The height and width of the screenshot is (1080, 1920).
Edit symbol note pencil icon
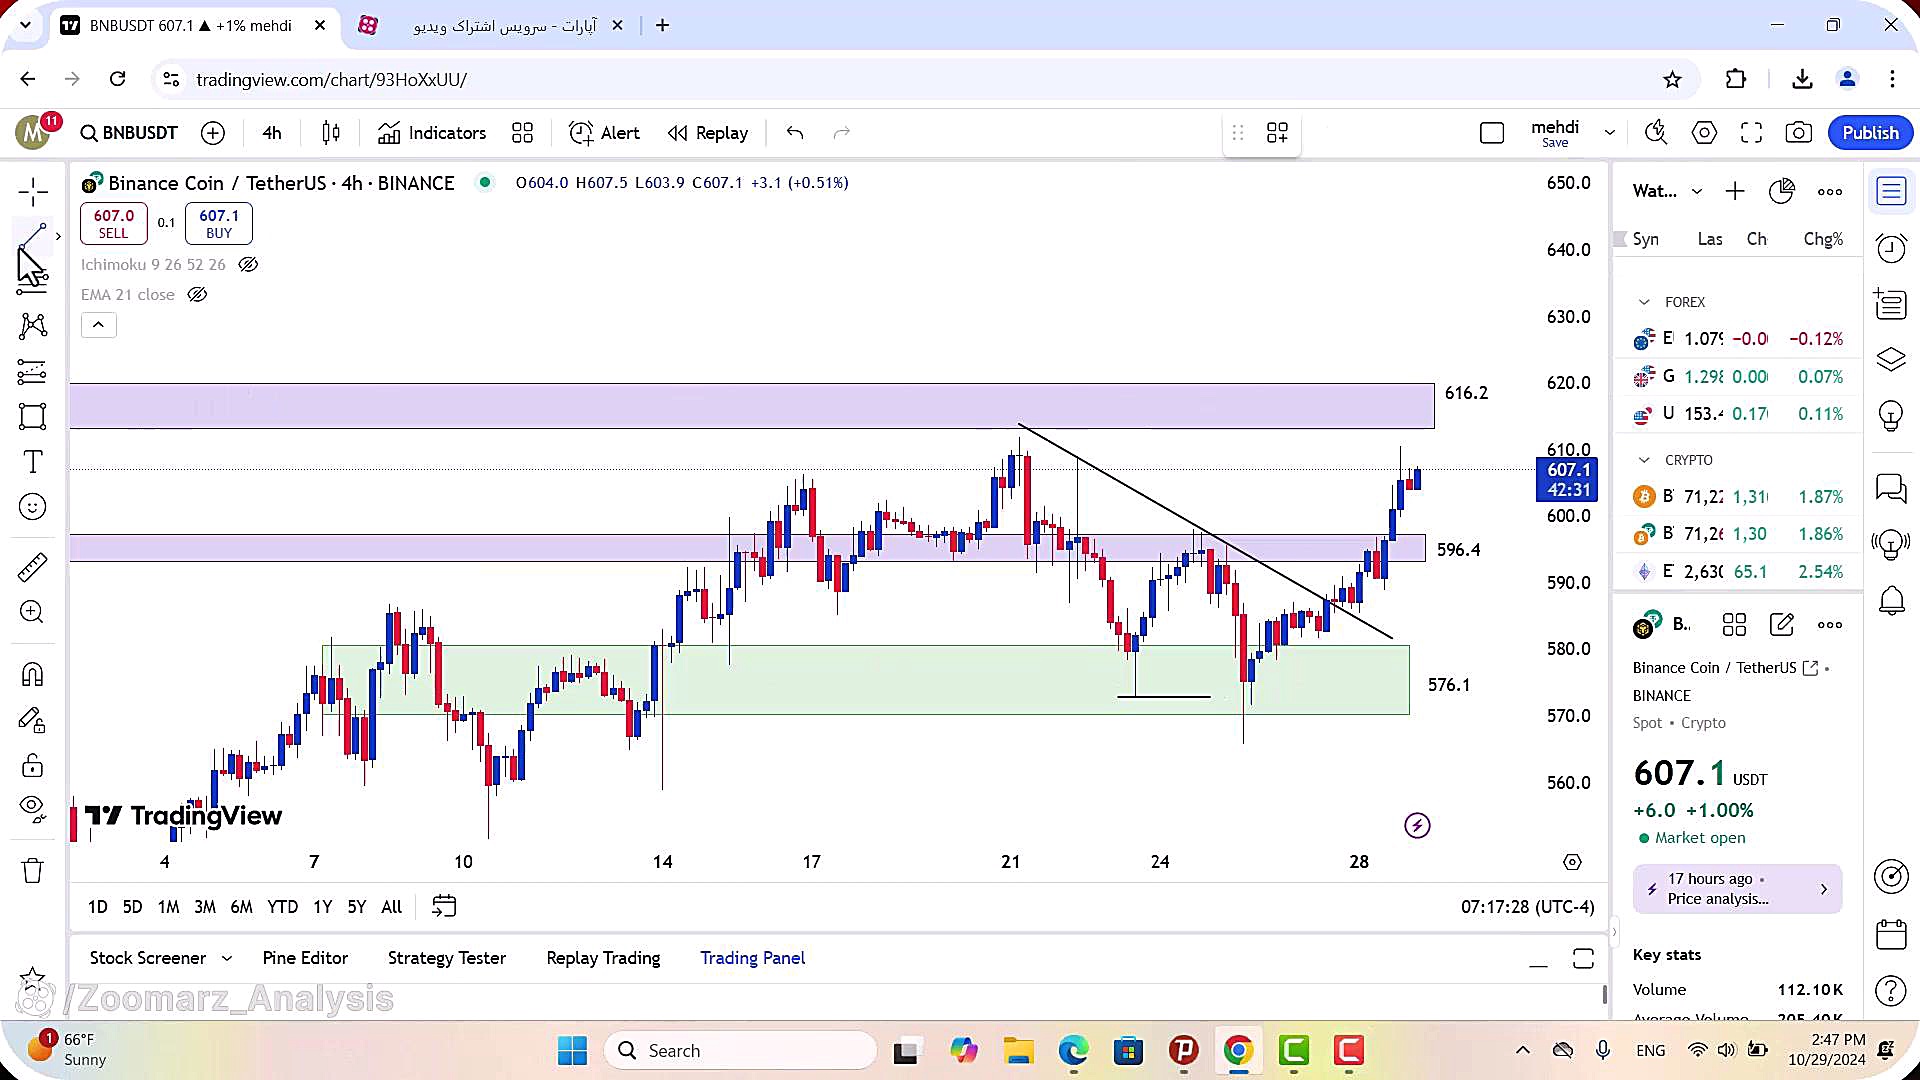tap(1782, 625)
